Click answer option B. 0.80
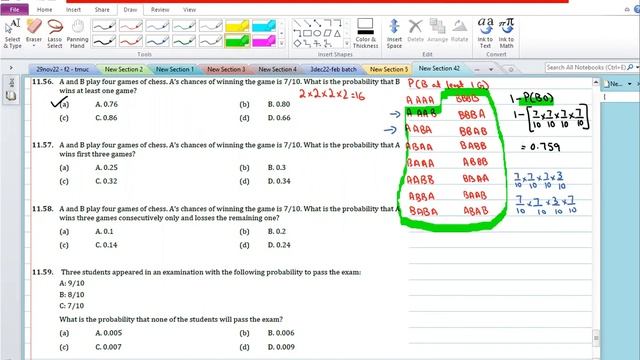640x360 pixels. pyautogui.click(x=279, y=104)
